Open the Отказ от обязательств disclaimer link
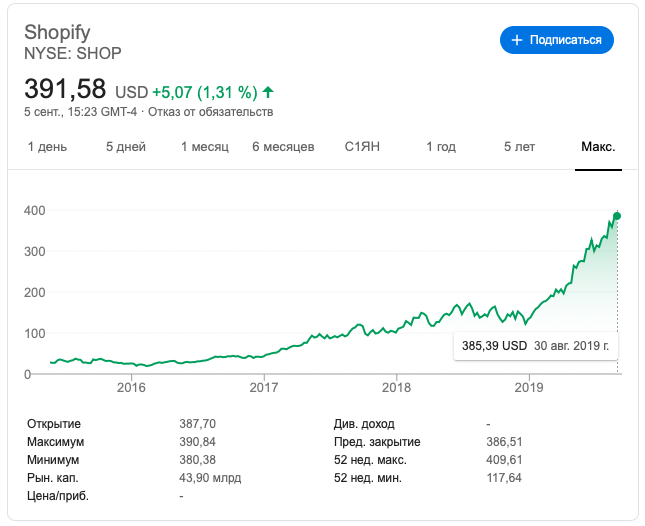This screenshot has width=645, height=526. (x=211, y=112)
